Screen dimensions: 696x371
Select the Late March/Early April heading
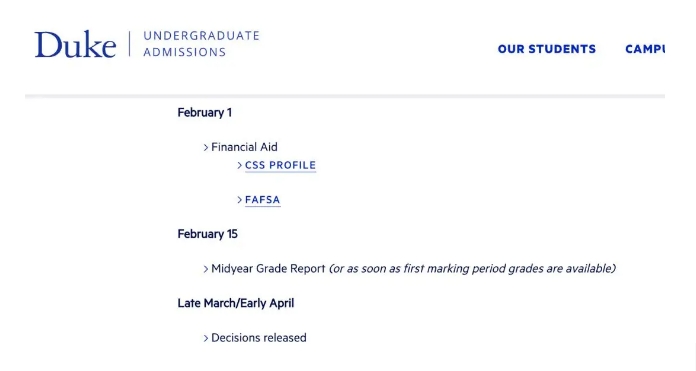(236, 303)
